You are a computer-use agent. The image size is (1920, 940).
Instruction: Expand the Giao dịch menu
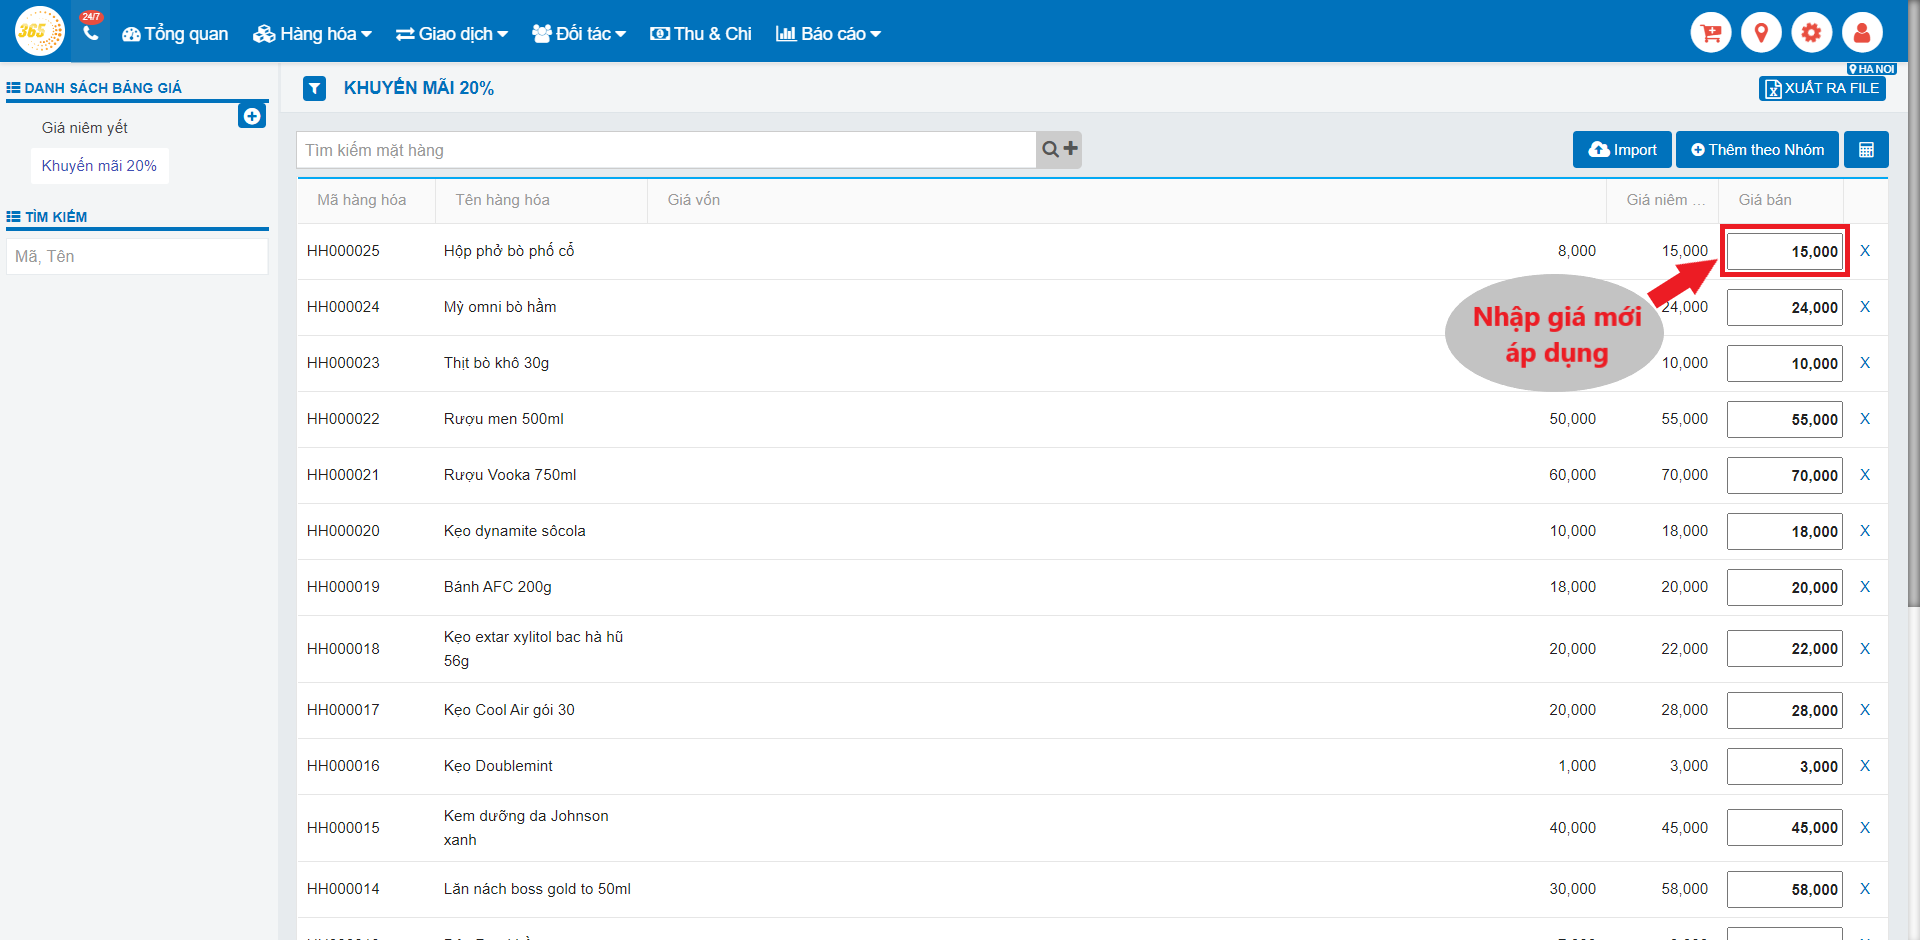(x=452, y=34)
